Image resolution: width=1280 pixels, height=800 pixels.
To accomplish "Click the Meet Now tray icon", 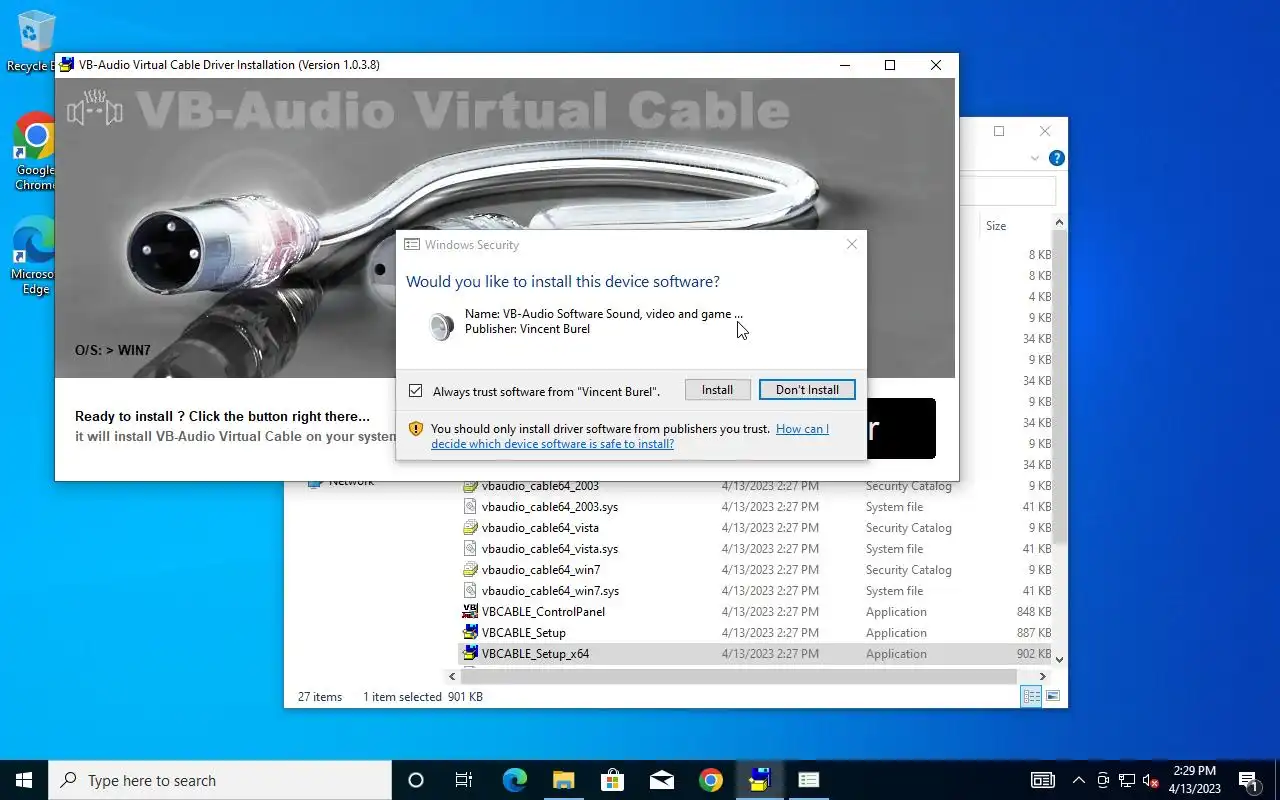I will 1103,780.
